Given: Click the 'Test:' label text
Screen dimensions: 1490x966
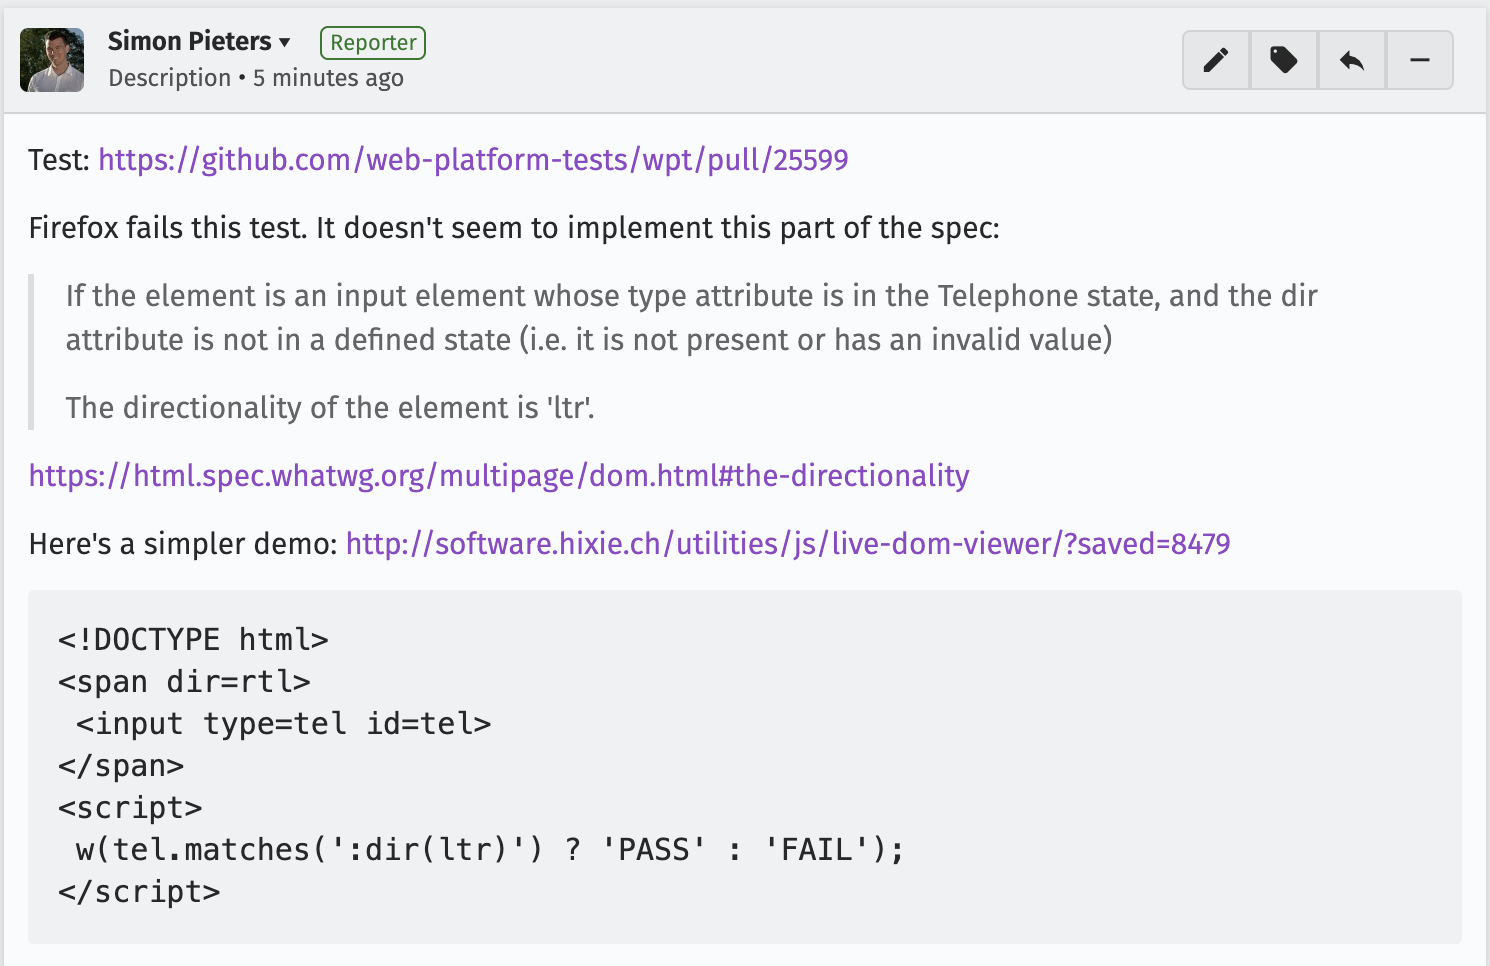Looking at the screenshot, I should coord(59,160).
